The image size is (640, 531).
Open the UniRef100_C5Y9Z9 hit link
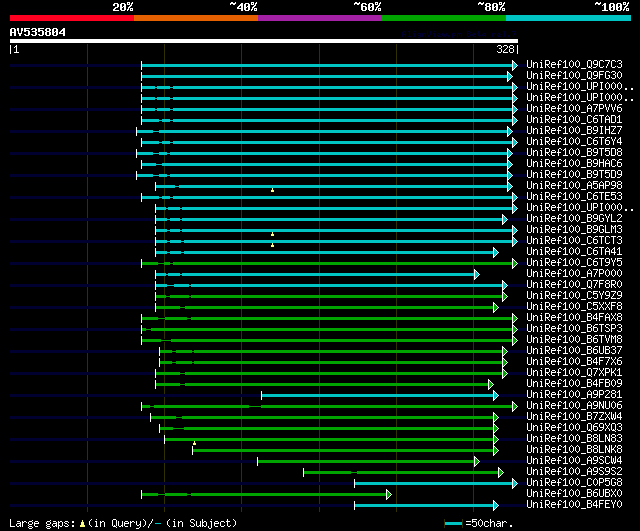pyautogui.click(x=574, y=295)
